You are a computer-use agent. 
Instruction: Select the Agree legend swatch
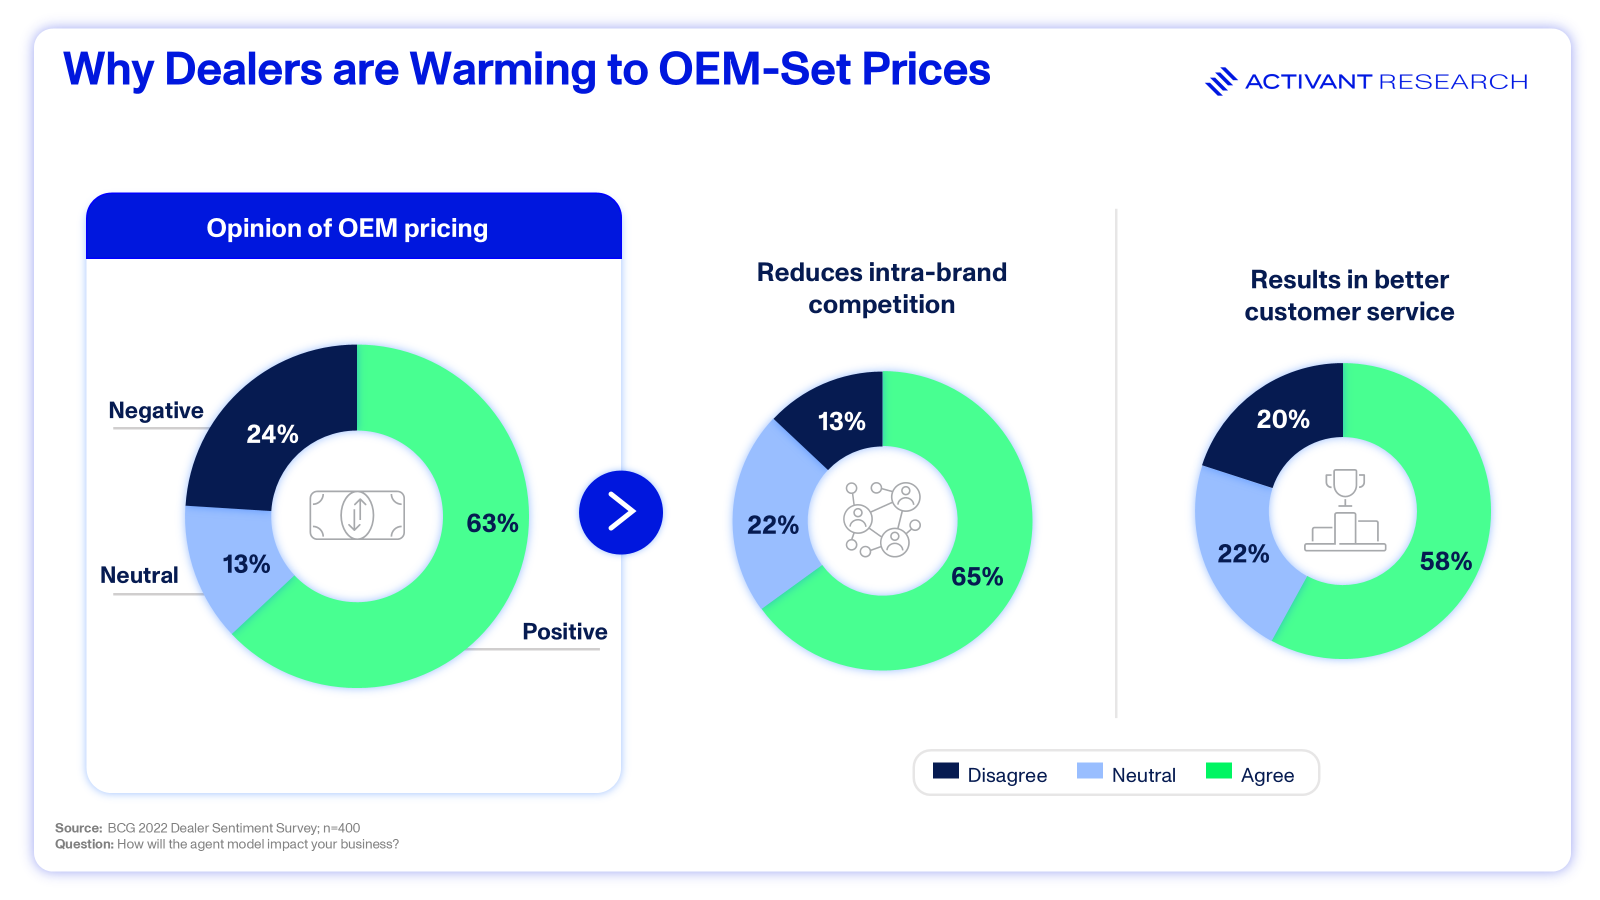click(1219, 770)
